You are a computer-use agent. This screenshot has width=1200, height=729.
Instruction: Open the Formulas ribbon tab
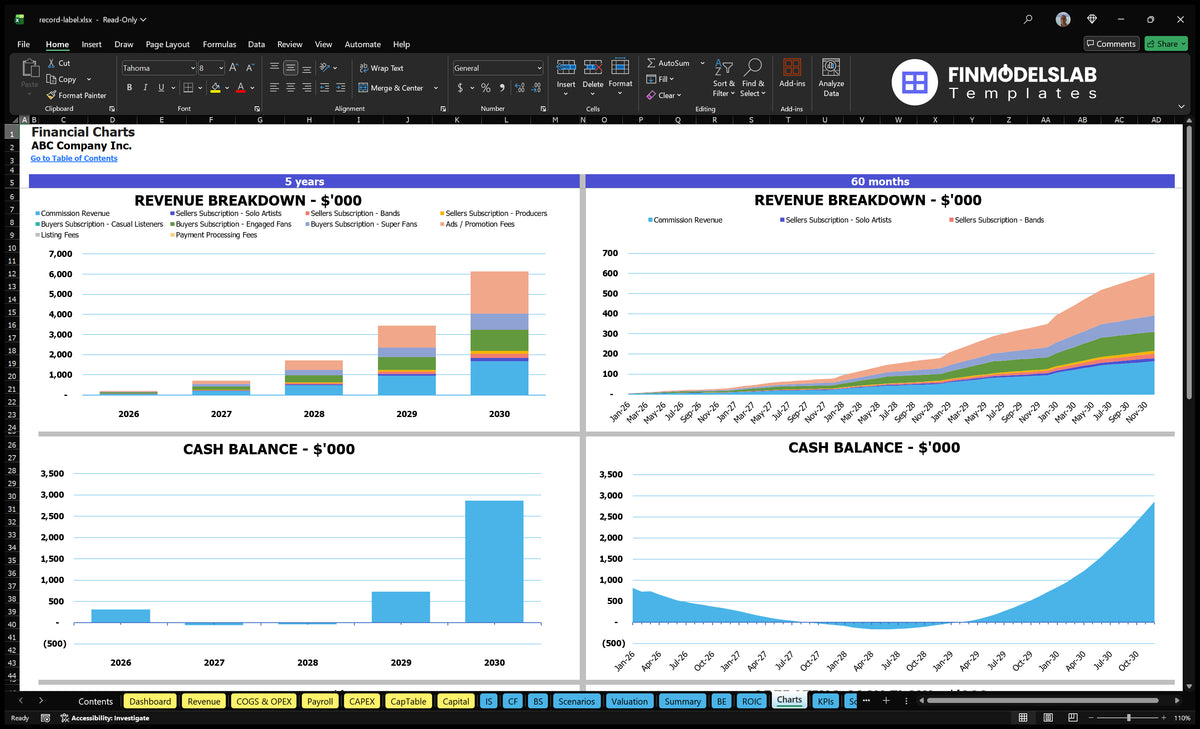click(x=219, y=44)
